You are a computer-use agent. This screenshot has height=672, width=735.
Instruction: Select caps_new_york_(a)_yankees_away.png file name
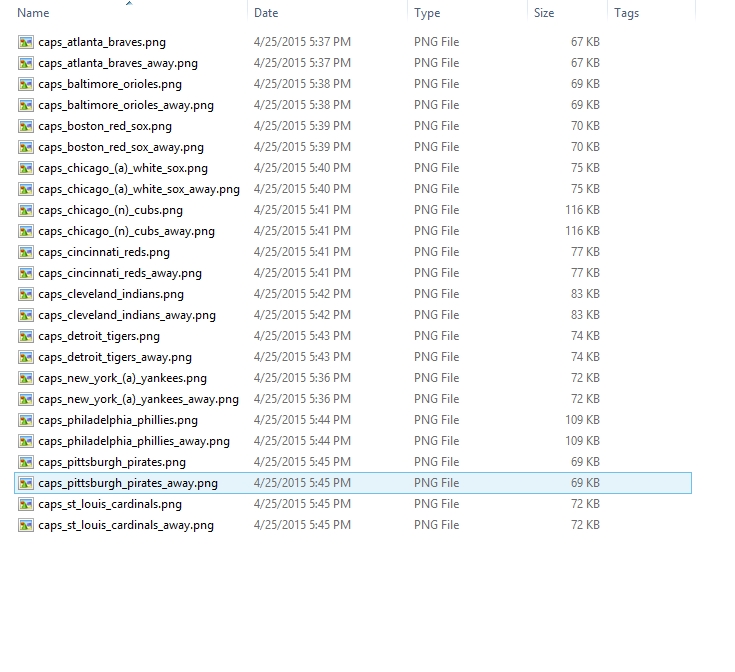point(138,399)
